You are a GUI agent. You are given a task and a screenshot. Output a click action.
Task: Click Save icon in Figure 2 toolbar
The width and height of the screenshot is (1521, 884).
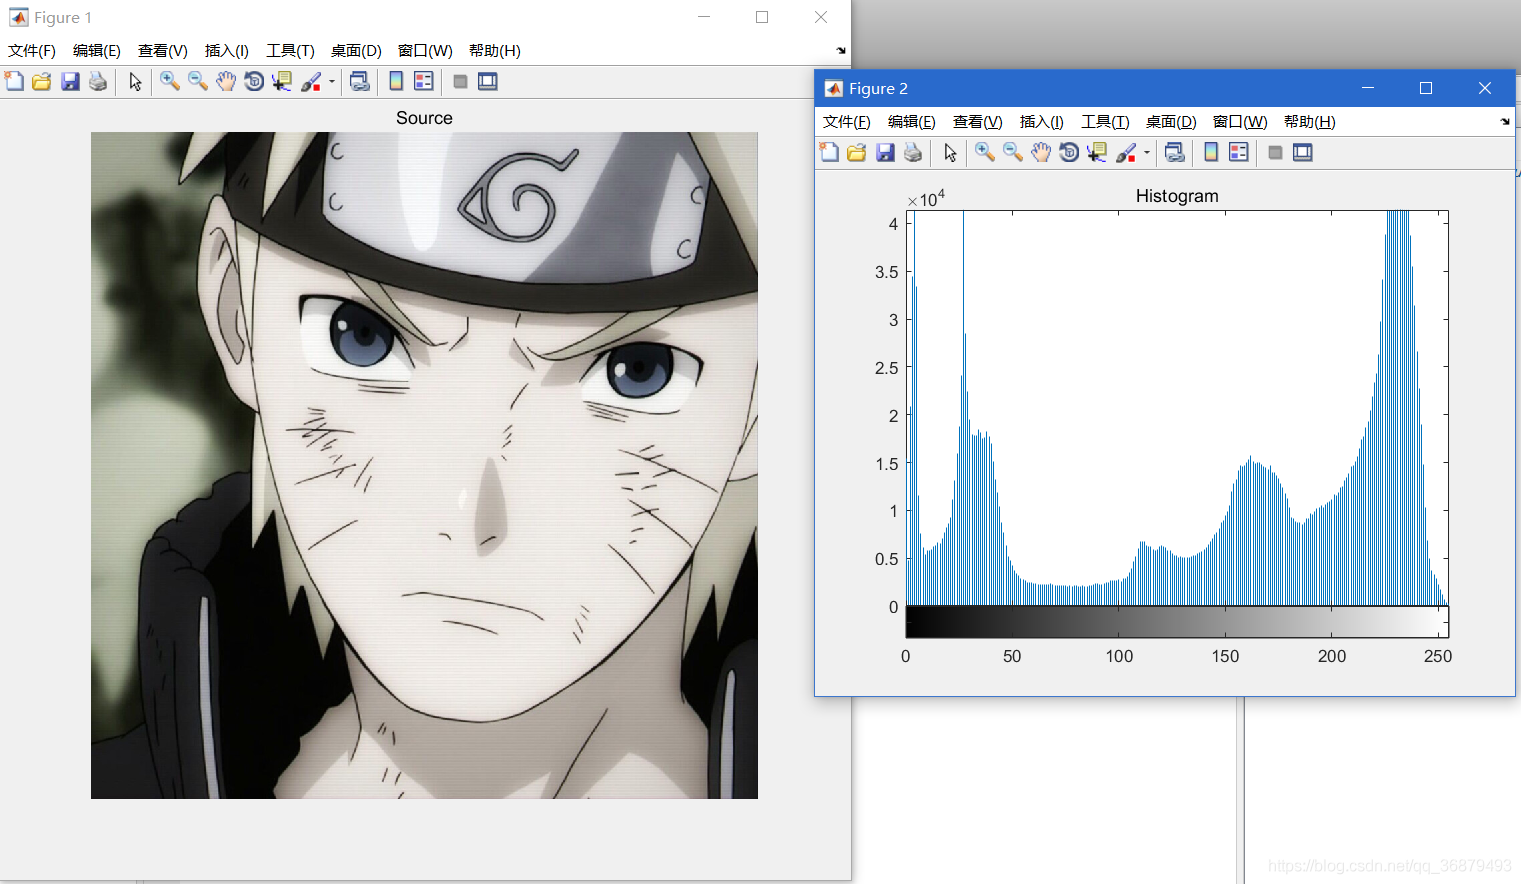coord(885,152)
